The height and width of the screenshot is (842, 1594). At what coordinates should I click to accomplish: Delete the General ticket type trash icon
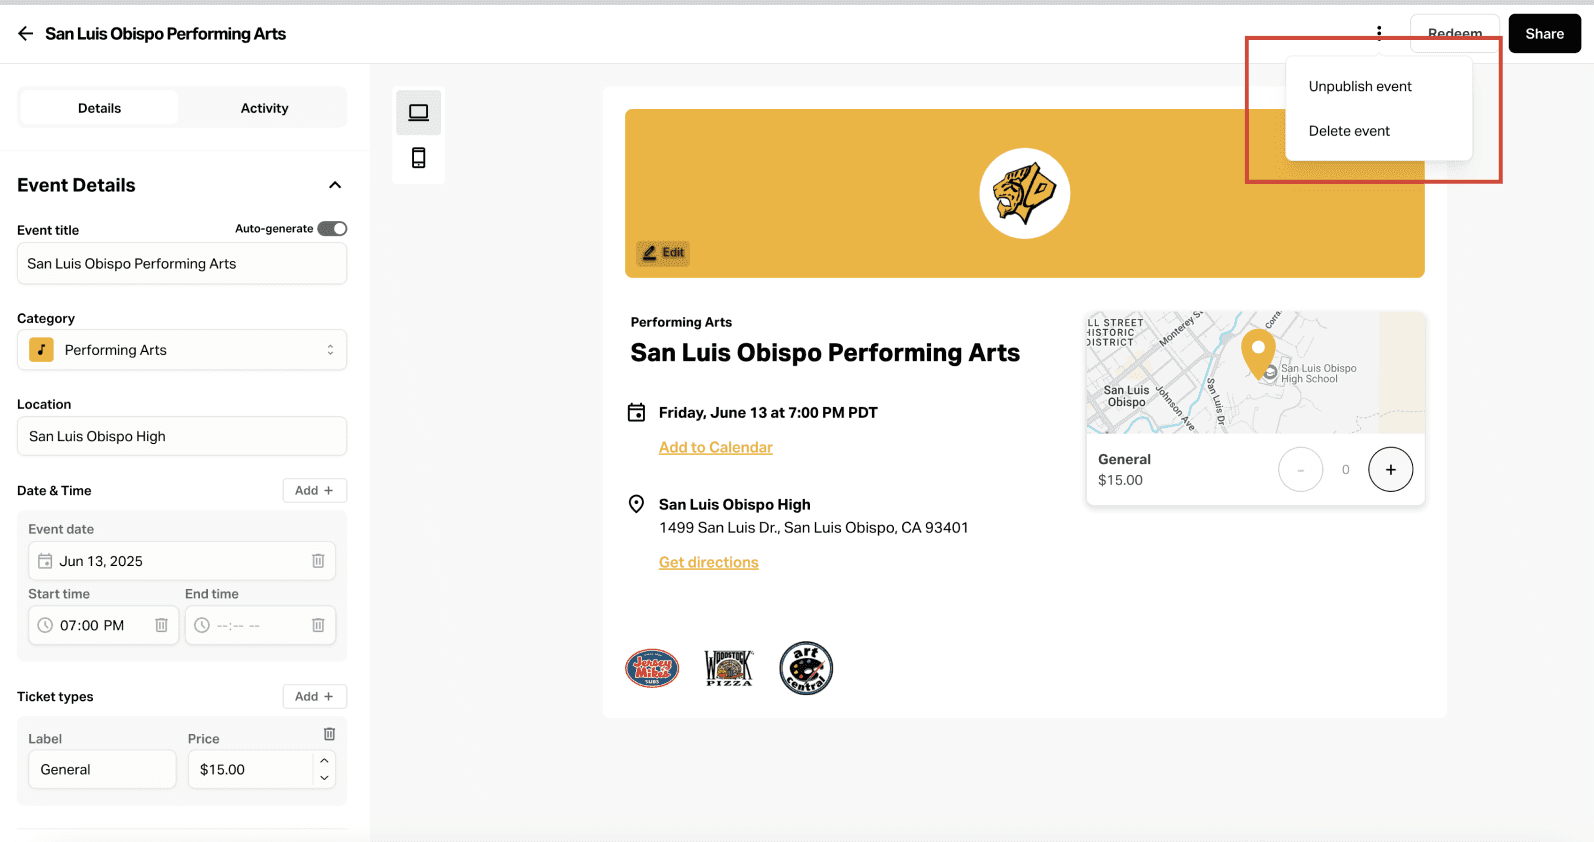pos(329,734)
